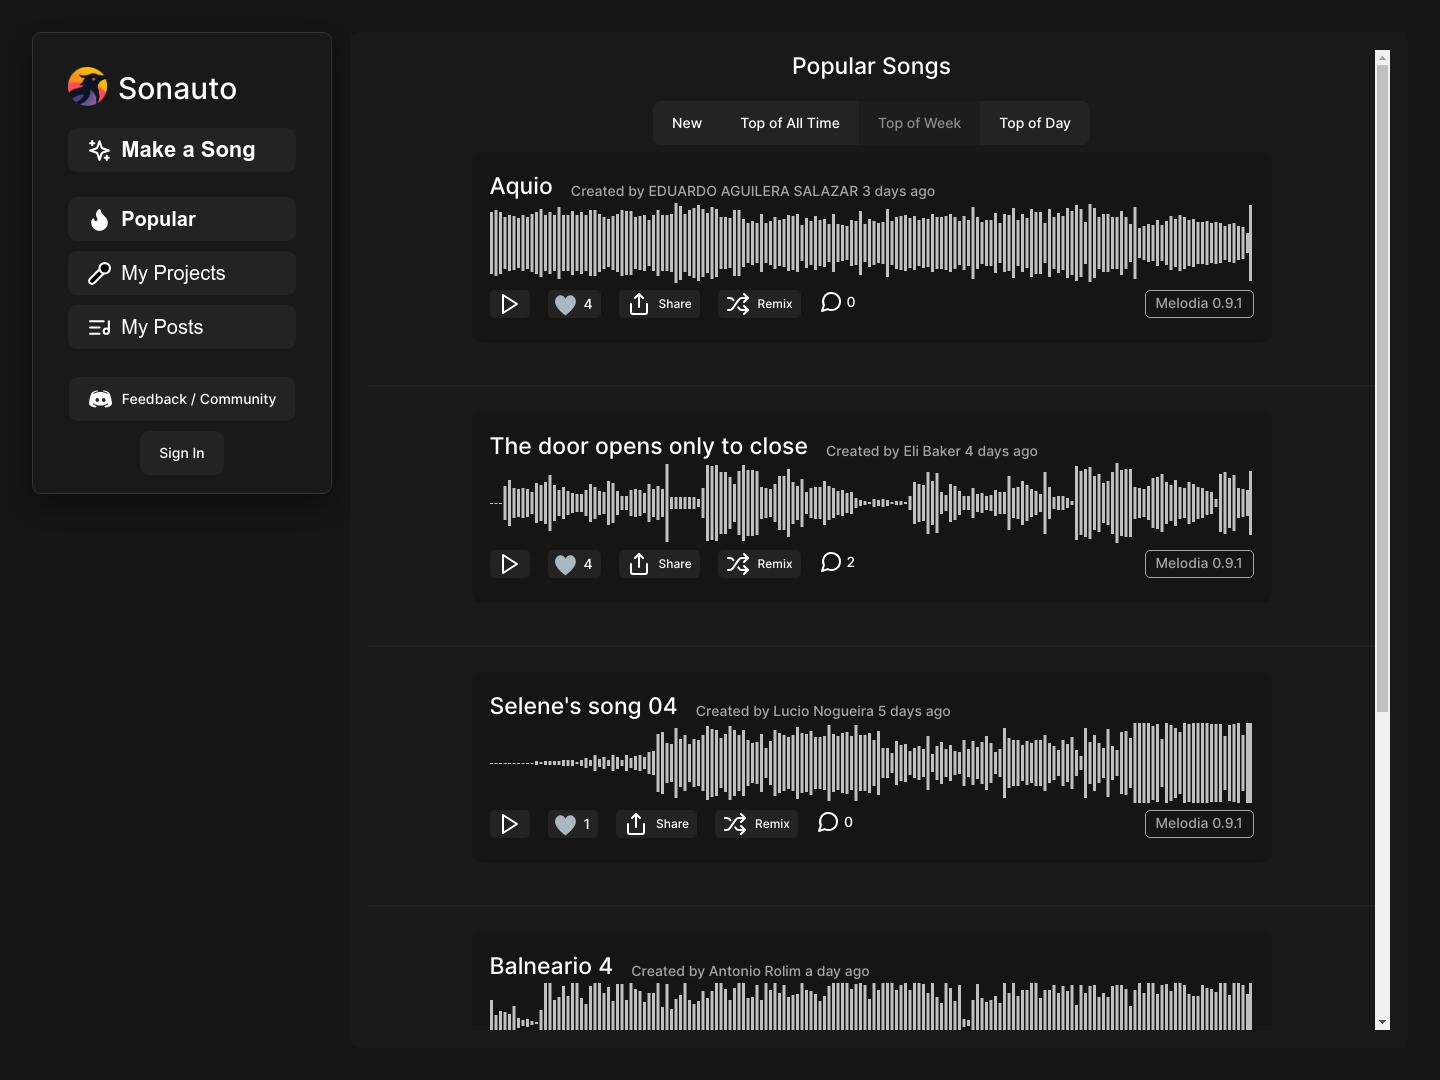The image size is (1440, 1080).
Task: Open comments for Aquio
Action: pos(838,302)
